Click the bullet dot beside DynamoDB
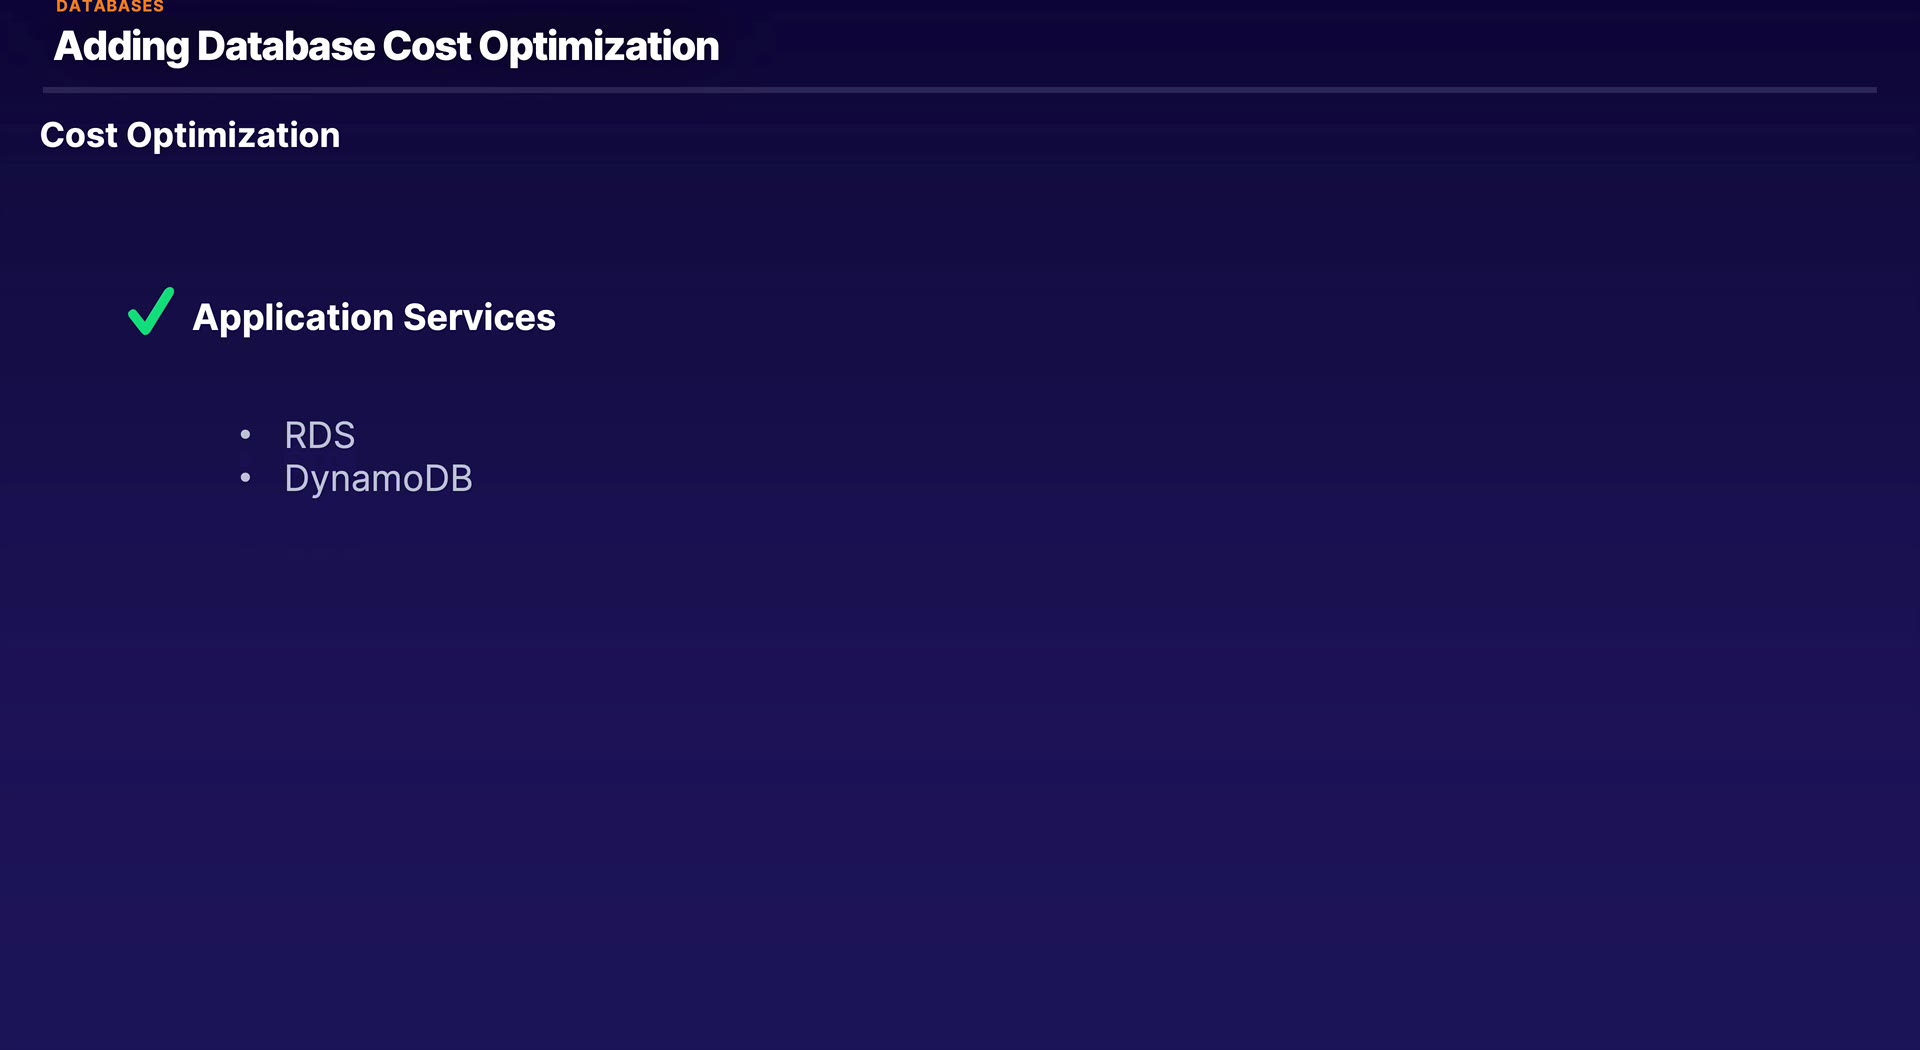1920x1050 pixels. pyautogui.click(x=245, y=478)
